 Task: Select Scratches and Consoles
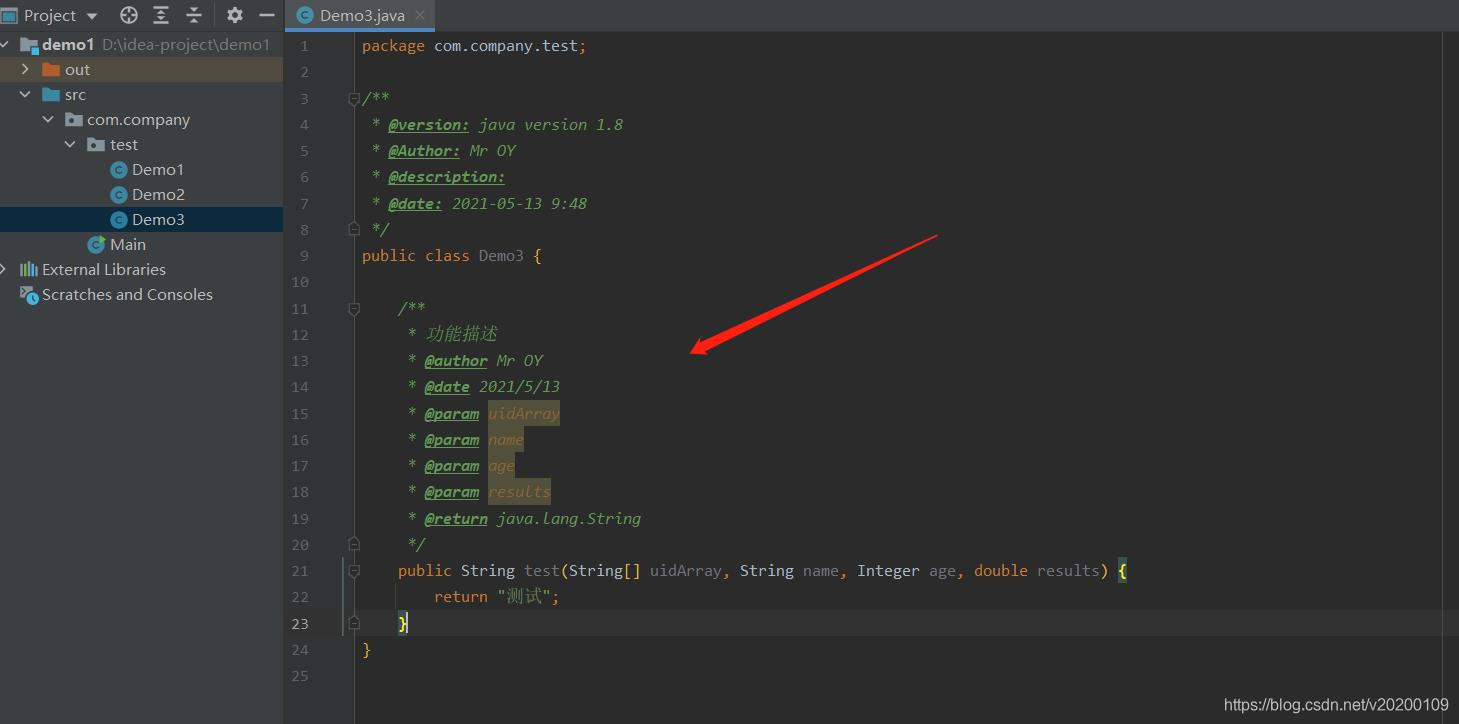(x=127, y=295)
